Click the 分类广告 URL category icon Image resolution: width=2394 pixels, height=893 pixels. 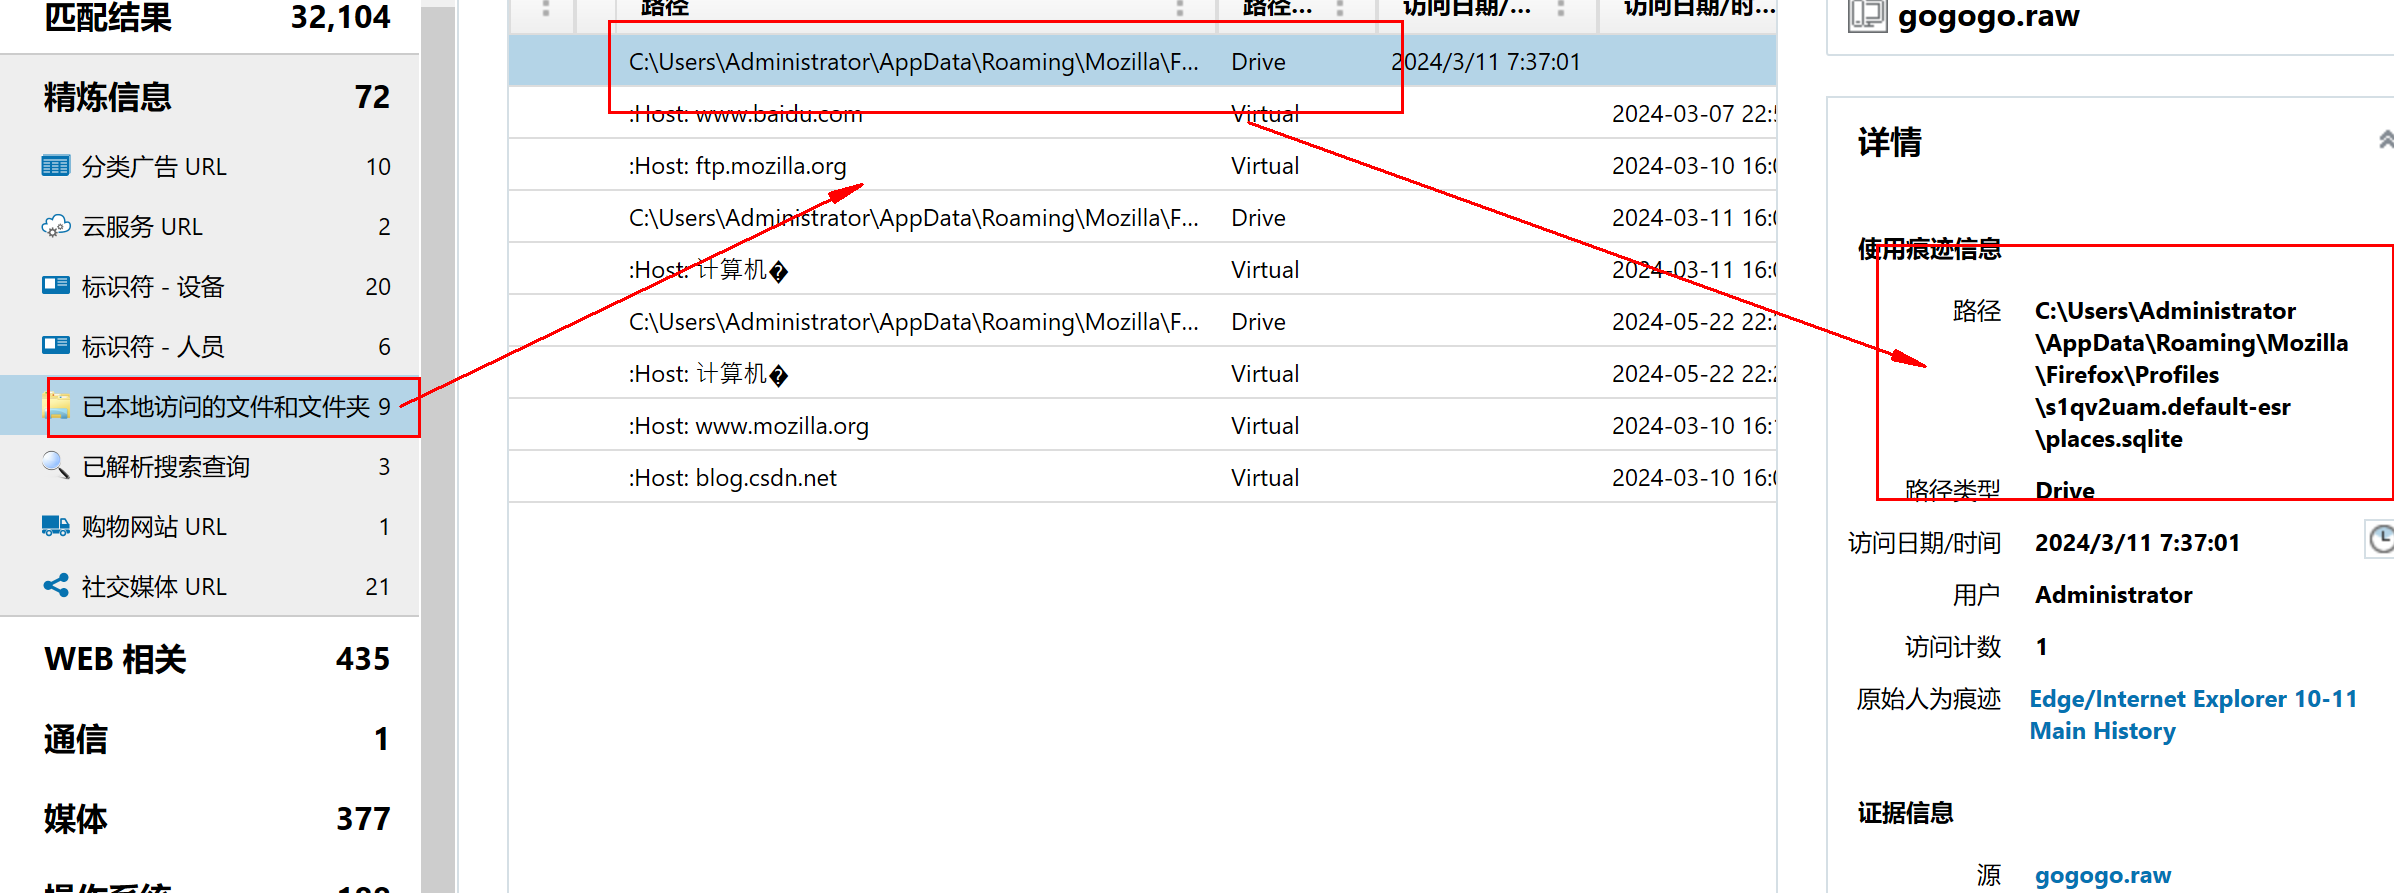pyautogui.click(x=55, y=166)
